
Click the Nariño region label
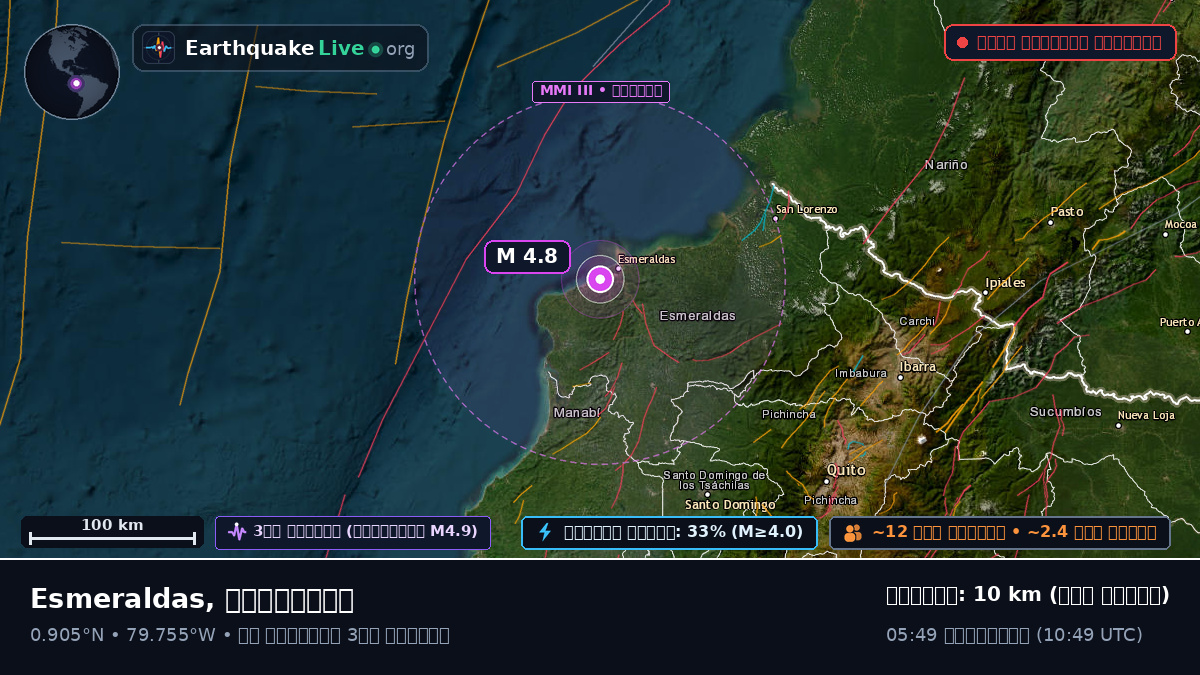(946, 165)
